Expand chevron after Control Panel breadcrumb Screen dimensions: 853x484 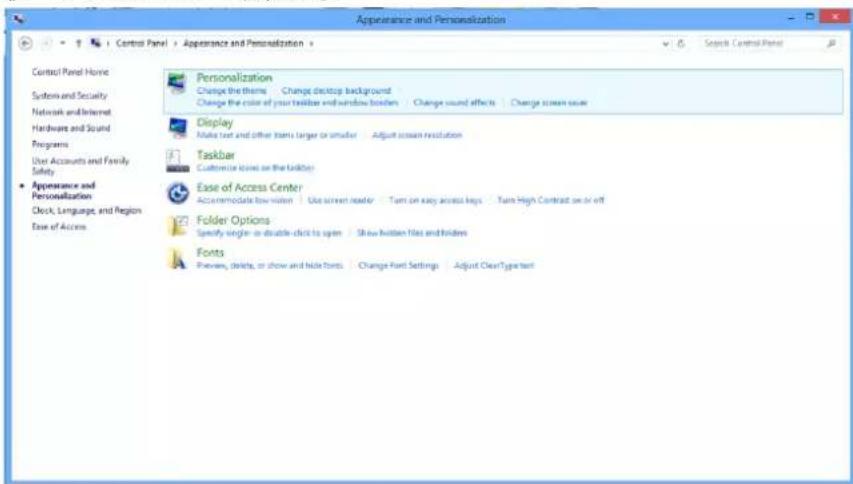click(175, 44)
